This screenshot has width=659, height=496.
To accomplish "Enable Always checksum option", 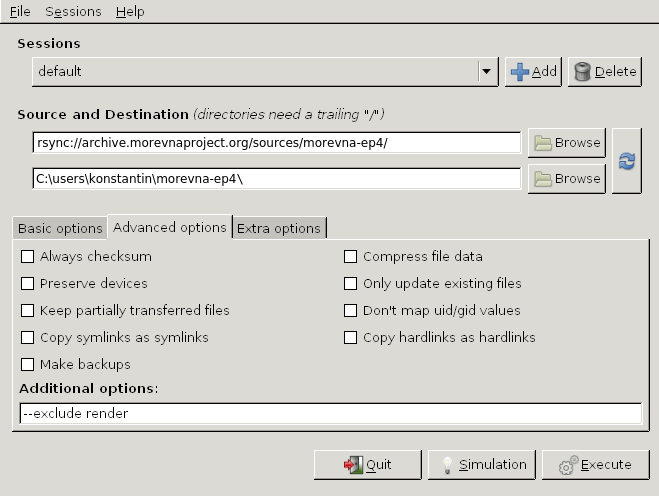I will click(x=28, y=256).
